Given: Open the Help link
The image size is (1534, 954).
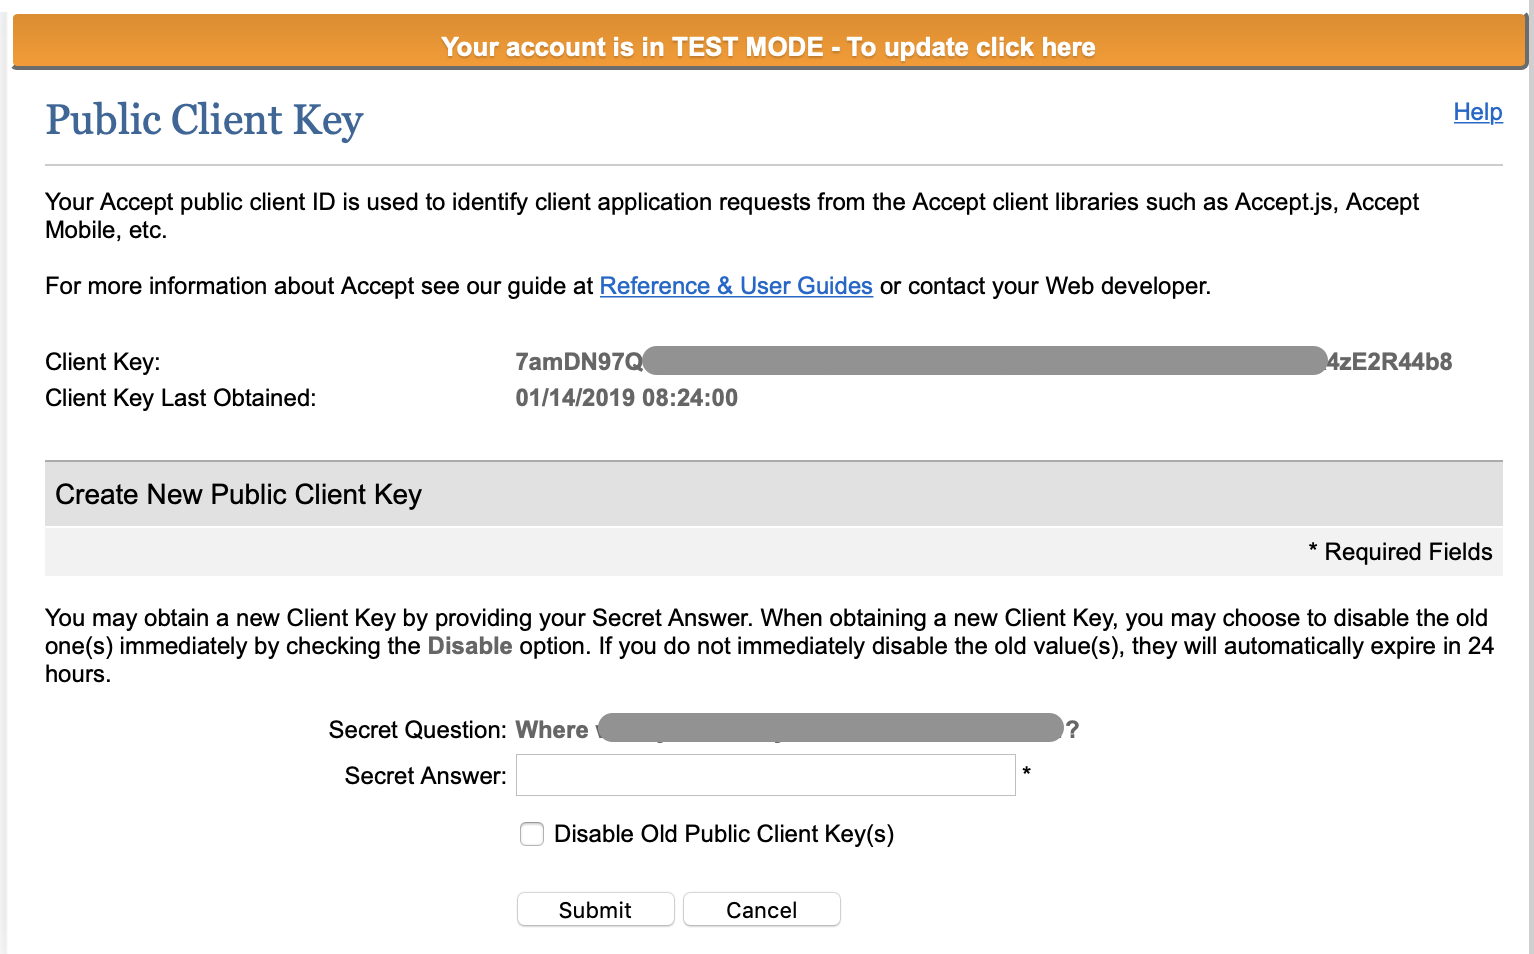Looking at the screenshot, I should tap(1477, 112).
